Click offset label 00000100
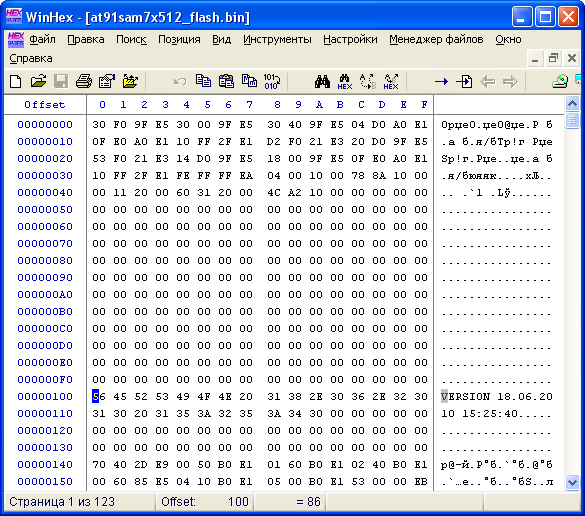Image resolution: width=585 pixels, height=516 pixels. (45, 396)
